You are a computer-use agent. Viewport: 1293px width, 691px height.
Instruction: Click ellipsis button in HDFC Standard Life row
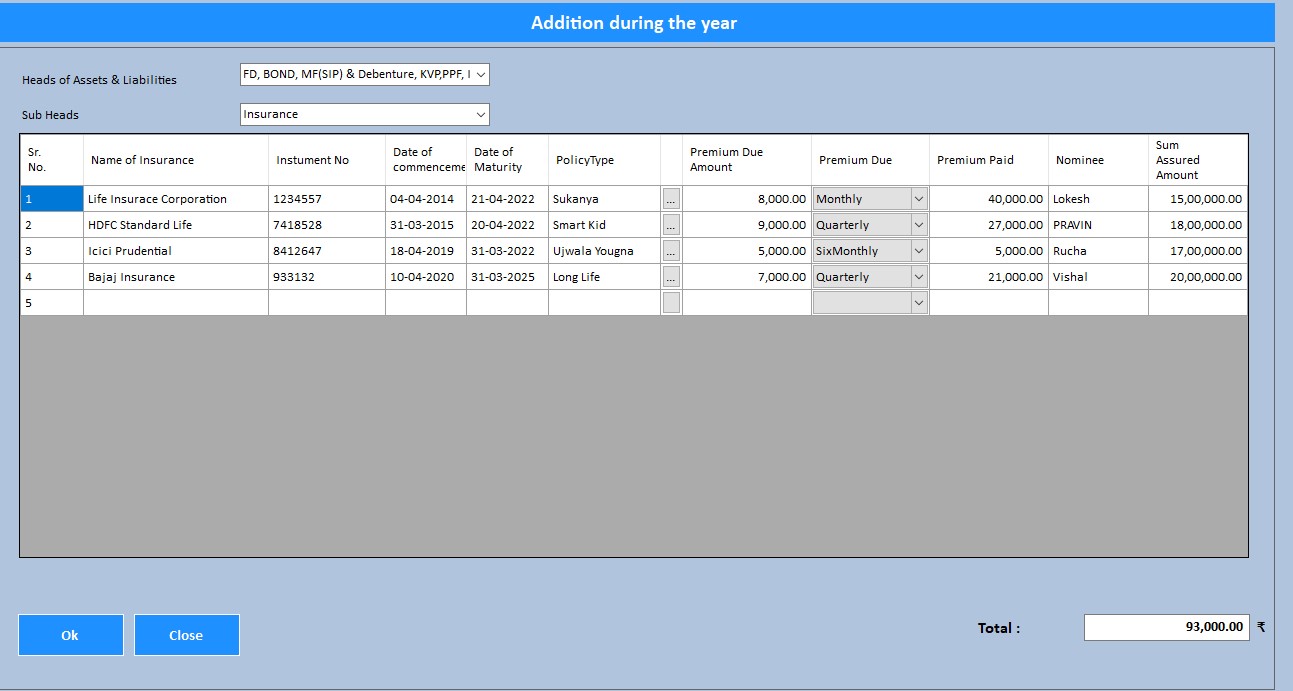(x=671, y=225)
